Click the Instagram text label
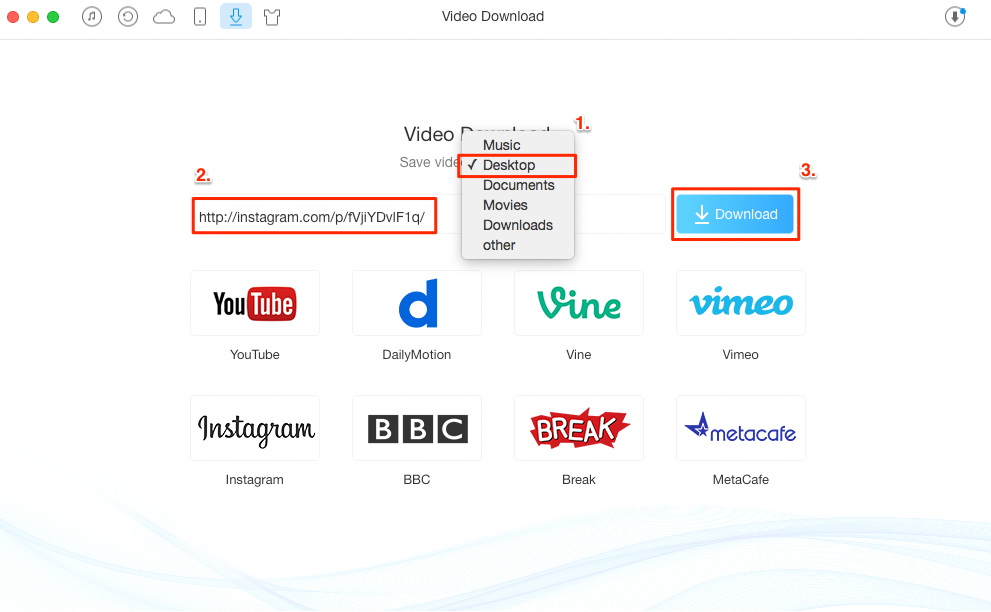The image size is (991, 612). point(255,480)
